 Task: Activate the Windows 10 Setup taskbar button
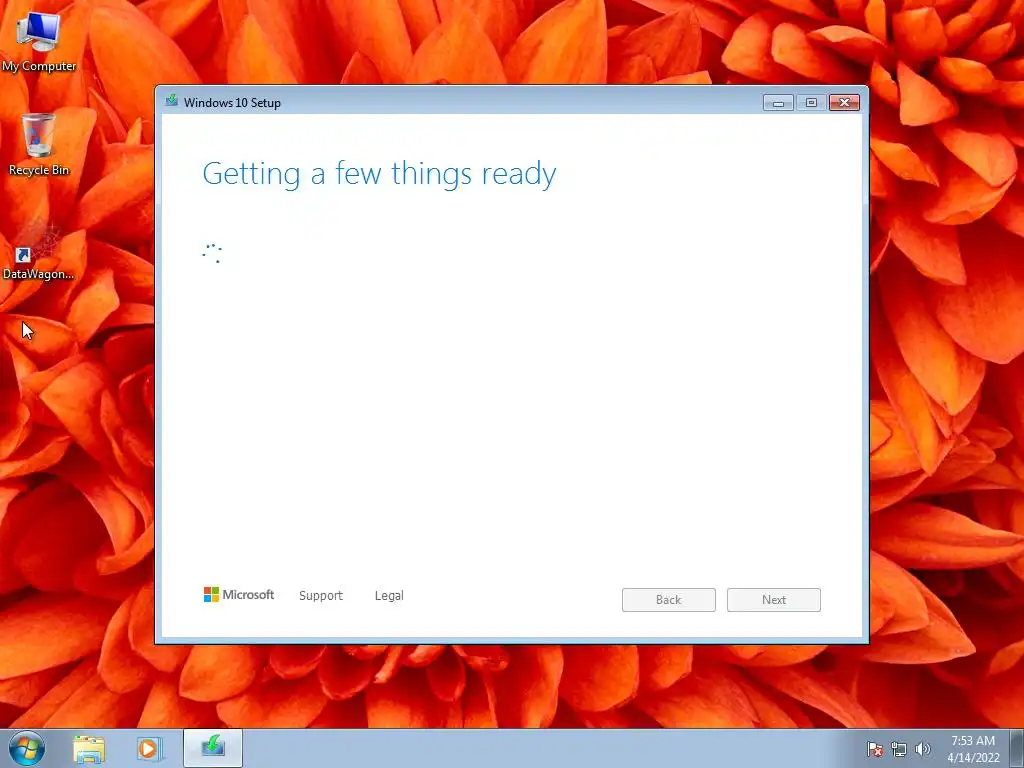click(213, 748)
